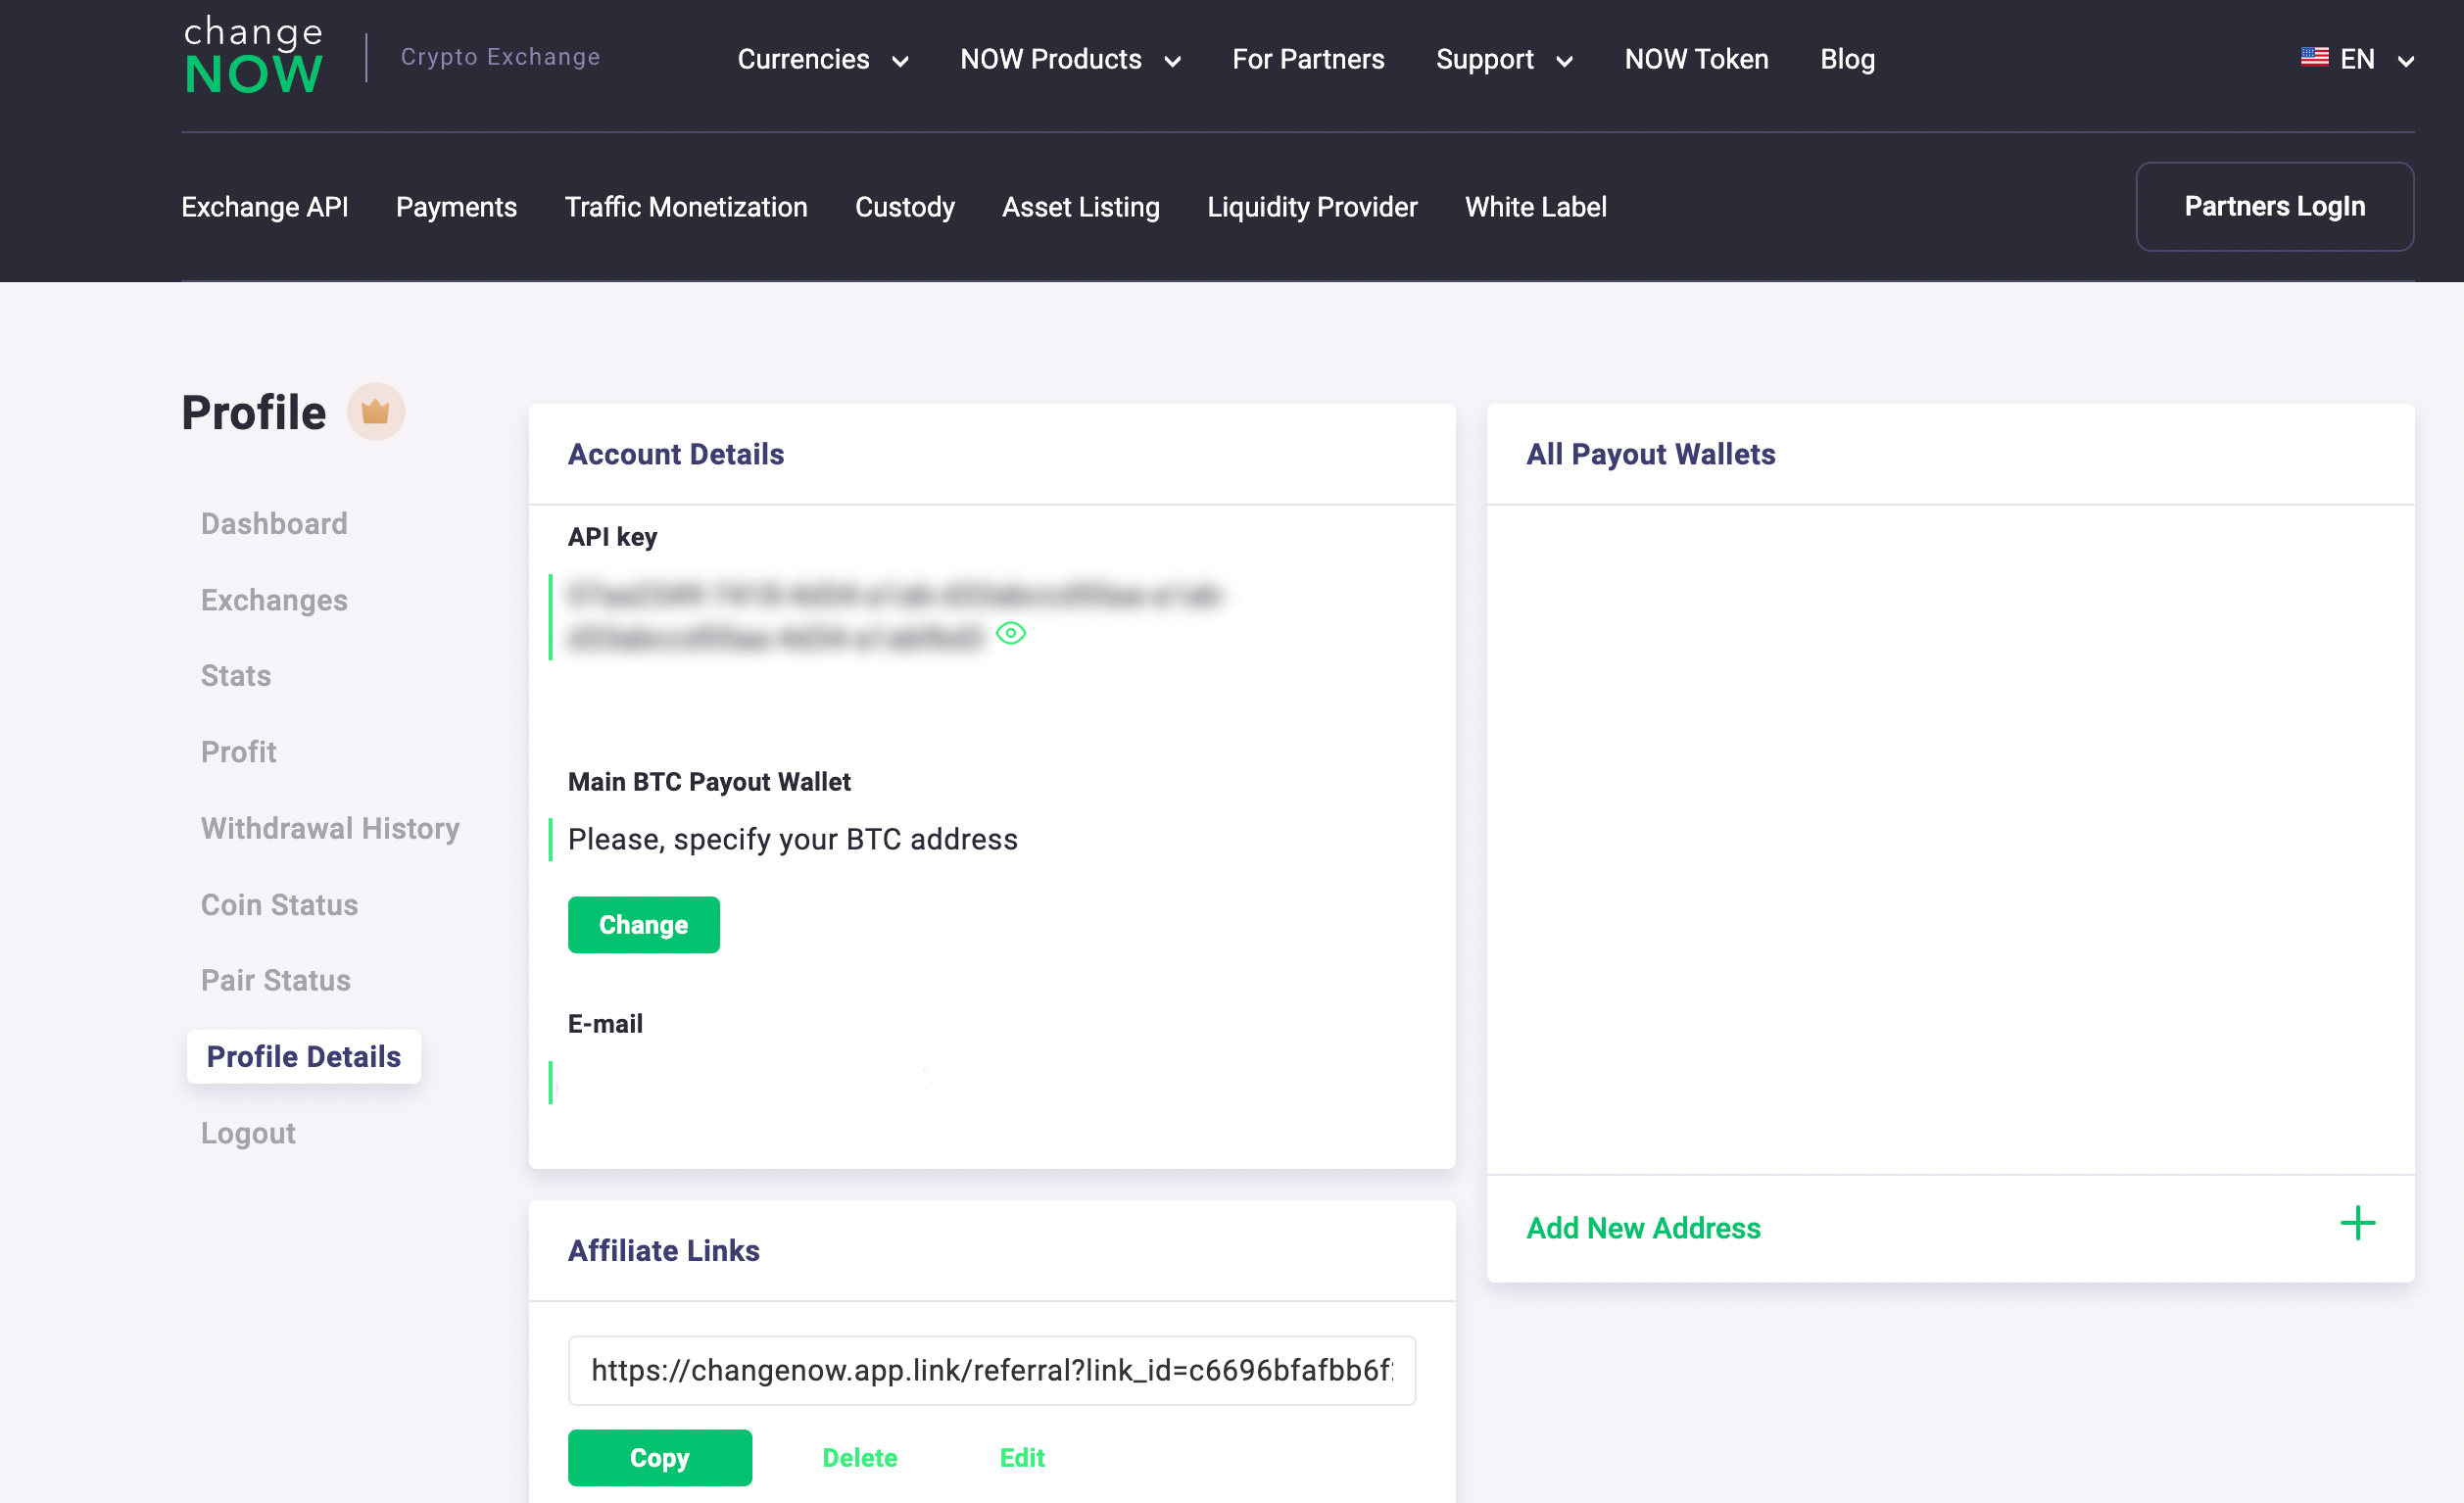Open Exchanges in the sidebar

274,600
